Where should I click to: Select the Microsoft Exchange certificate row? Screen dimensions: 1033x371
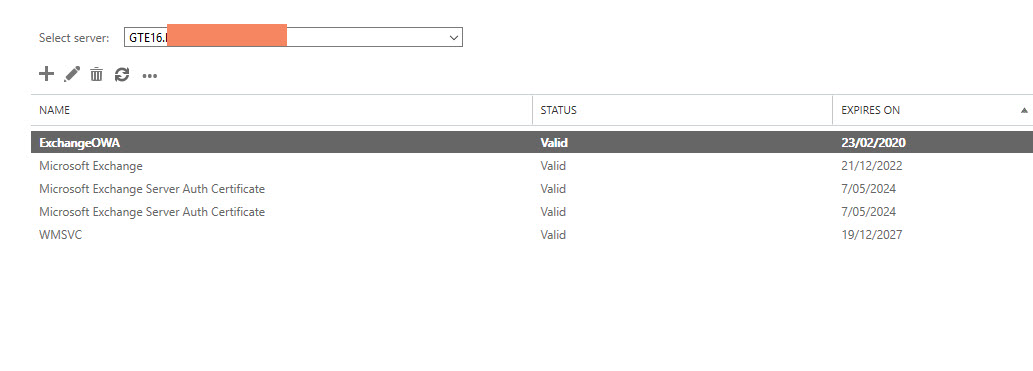[x=532, y=165]
